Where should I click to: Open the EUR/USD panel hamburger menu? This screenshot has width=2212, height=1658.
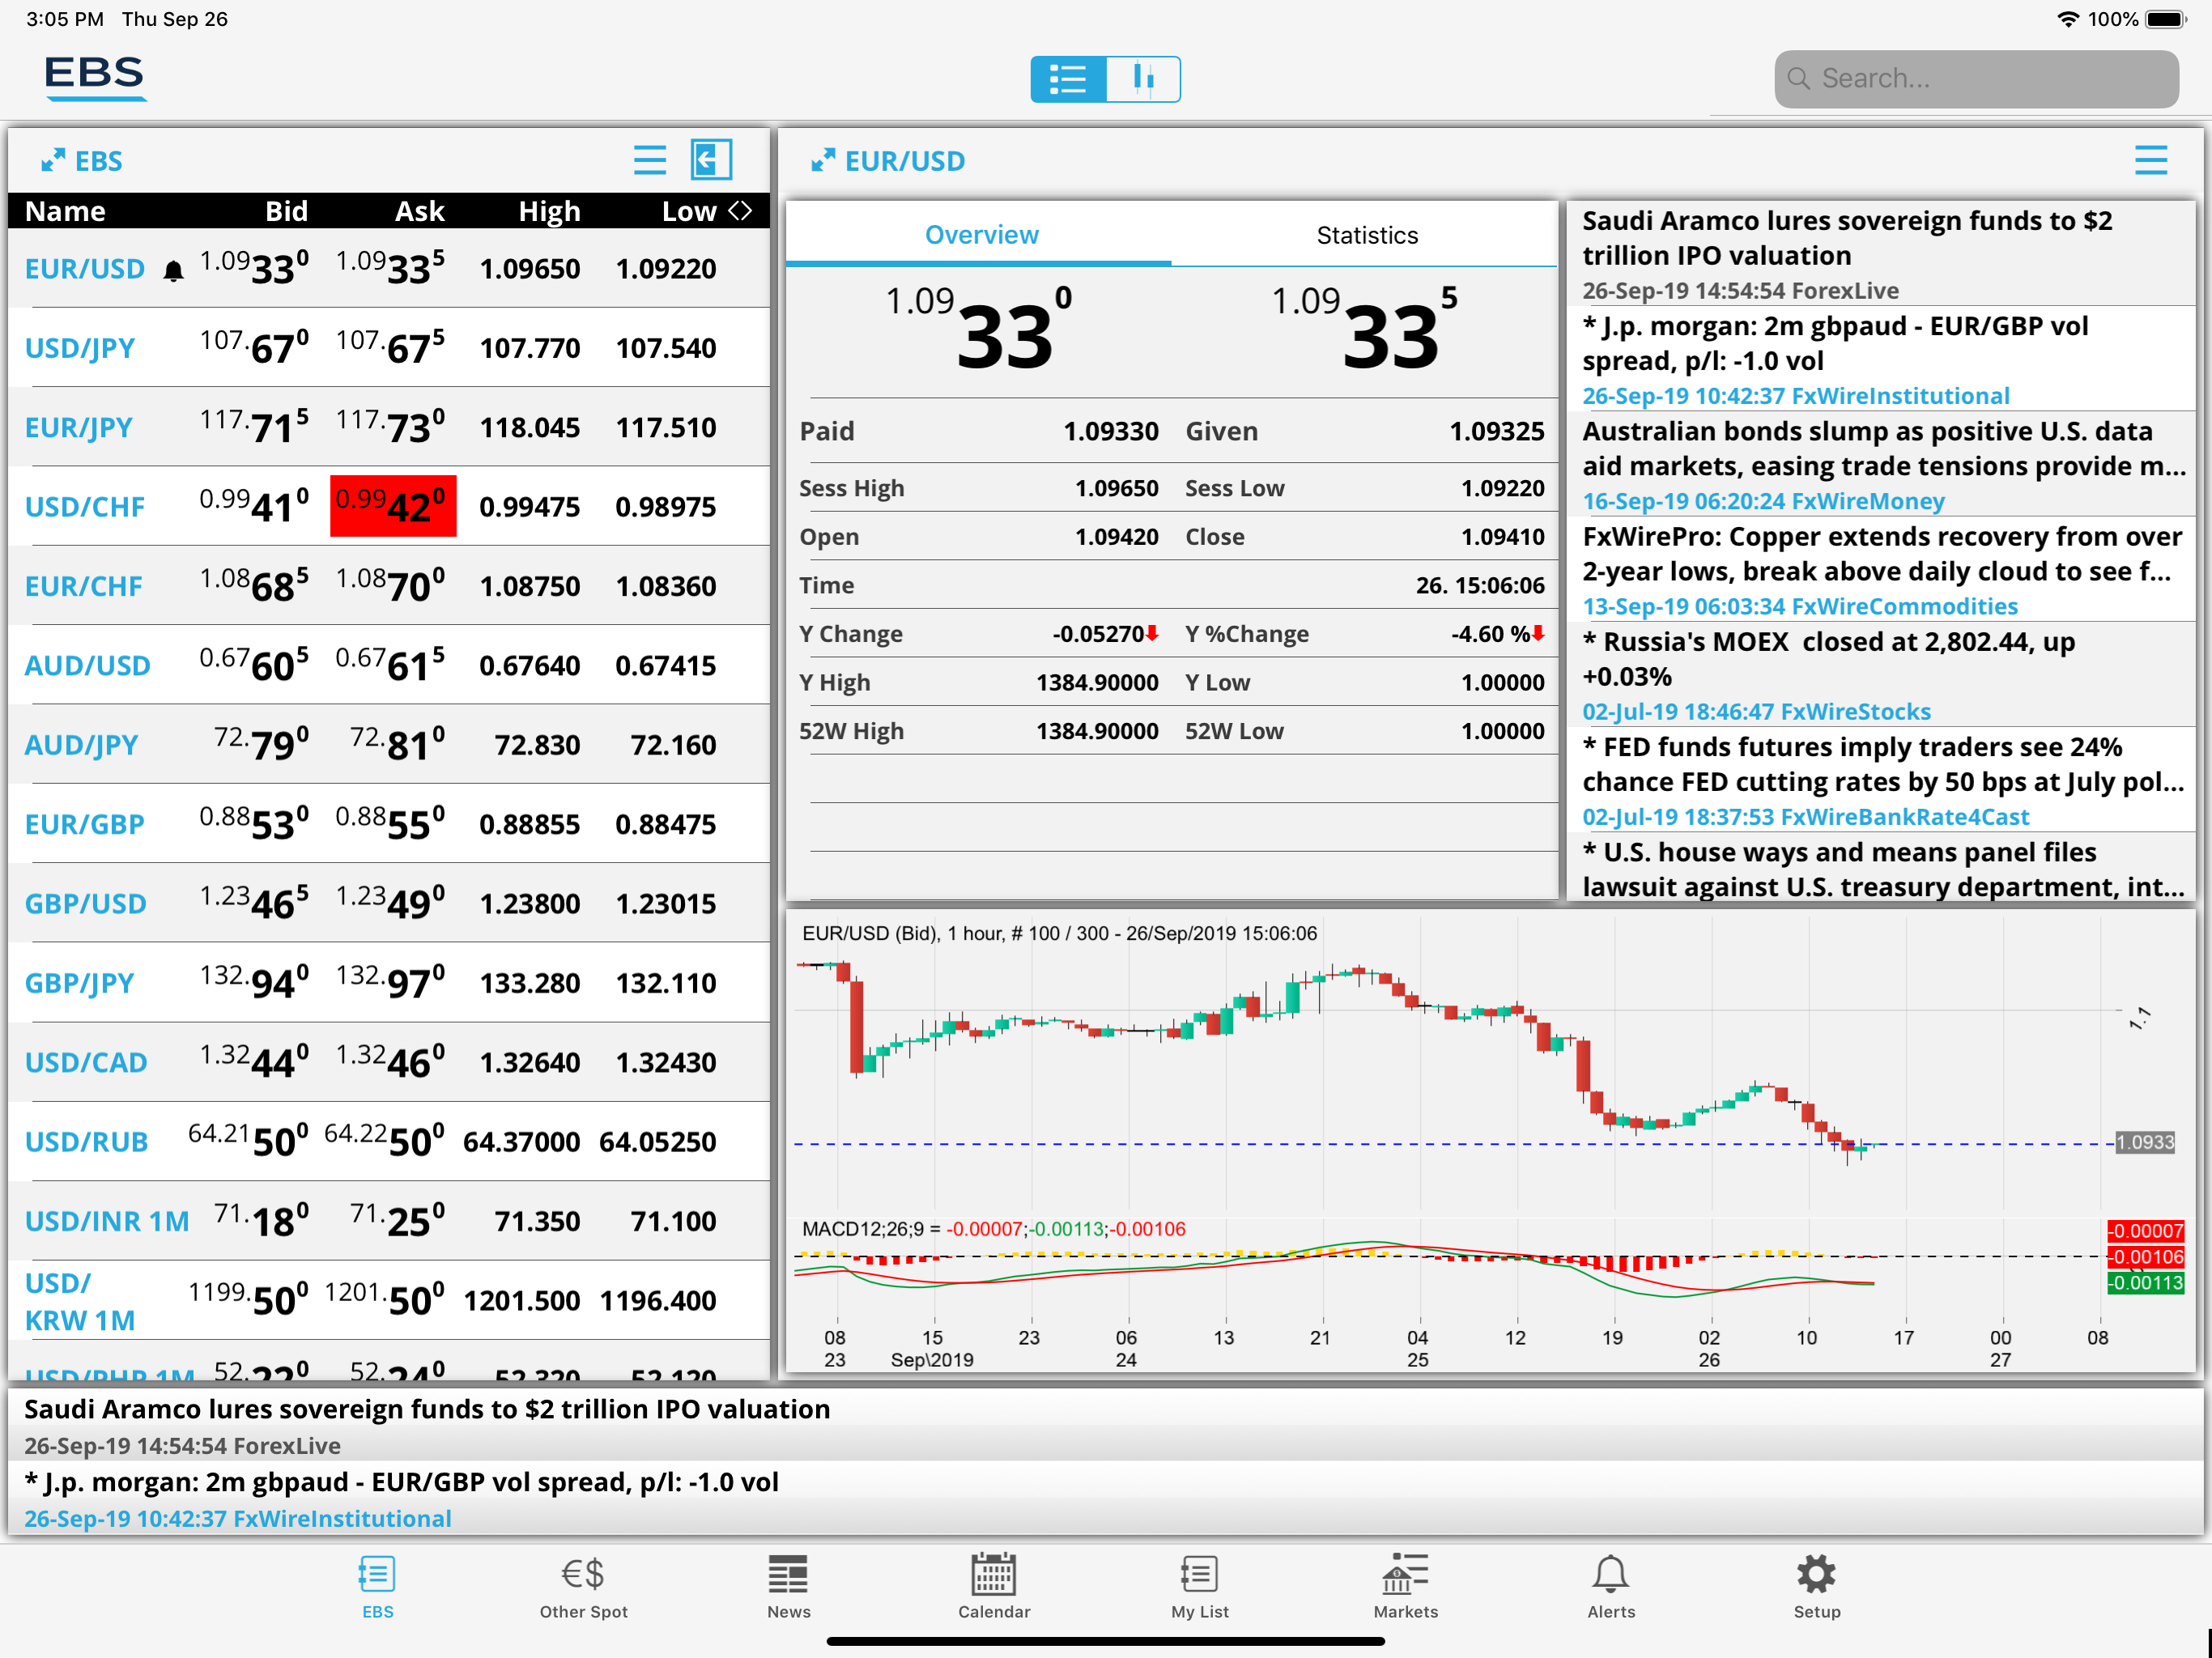point(2151,160)
